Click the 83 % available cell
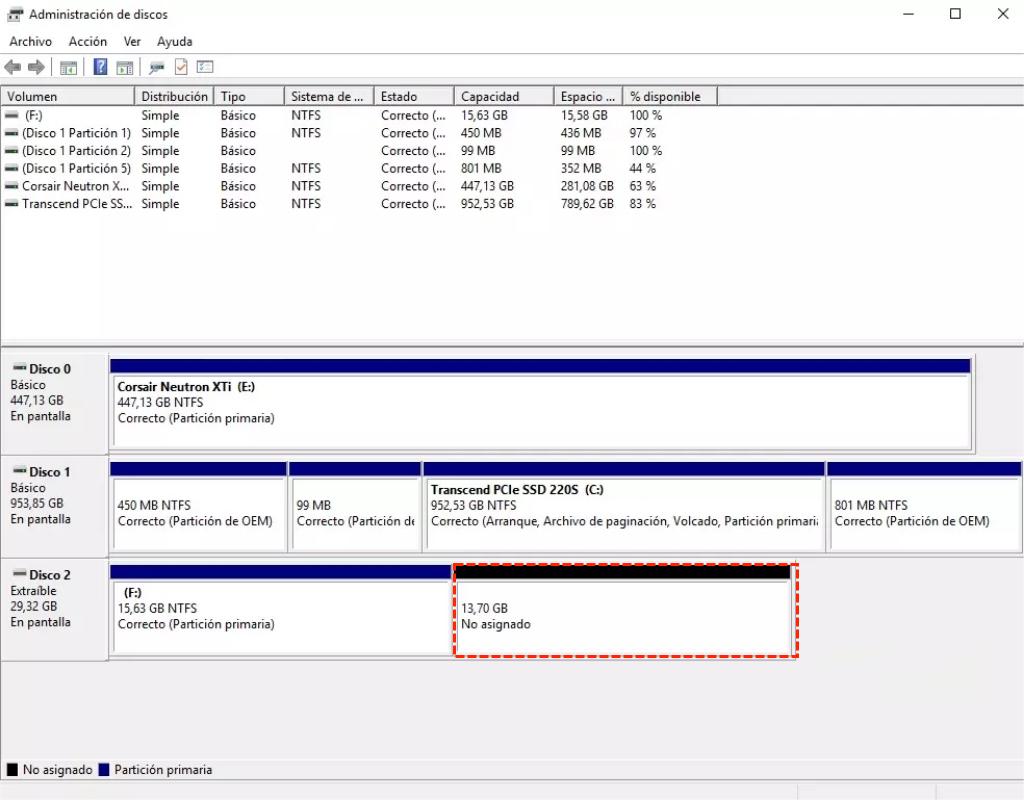 point(643,204)
